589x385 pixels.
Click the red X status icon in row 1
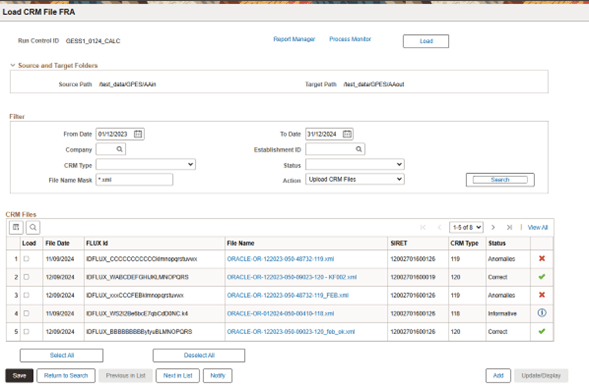tap(542, 258)
